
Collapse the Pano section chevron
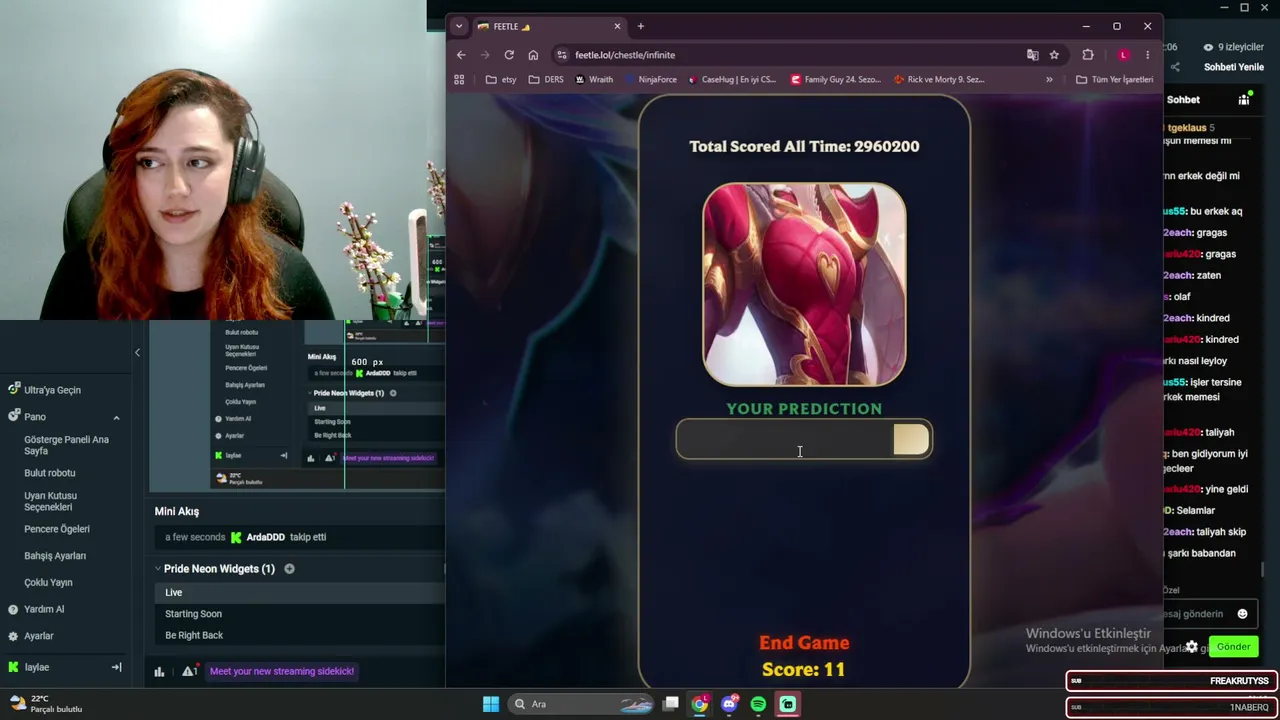click(x=116, y=417)
